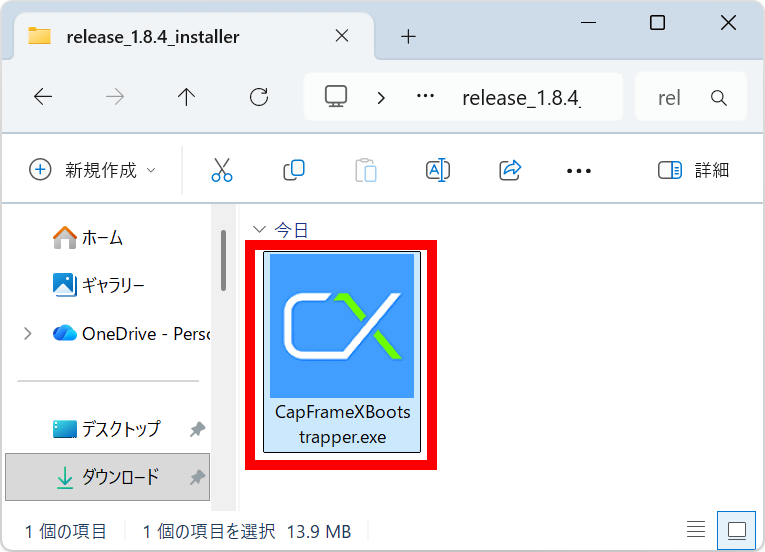This screenshot has width=765, height=552.
Task: Open デスクトップ in the sidebar
Action: [107, 429]
